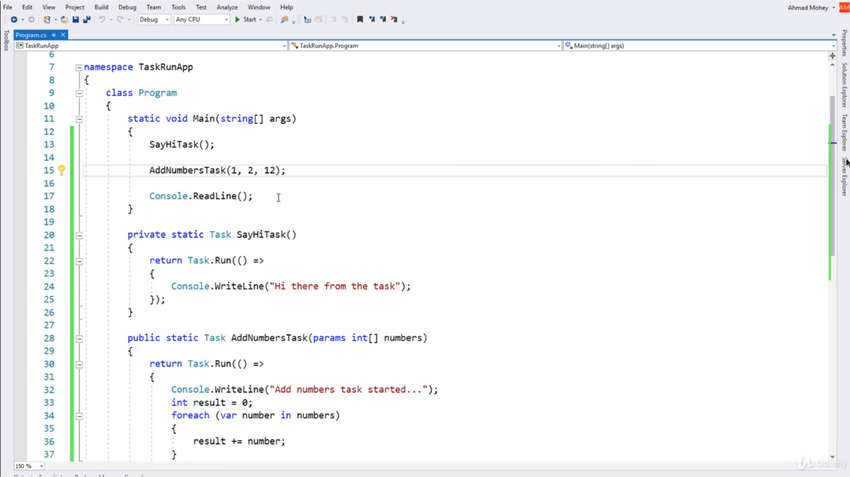The height and width of the screenshot is (477, 850).
Task: Open the Project menu
Action: (x=75, y=8)
